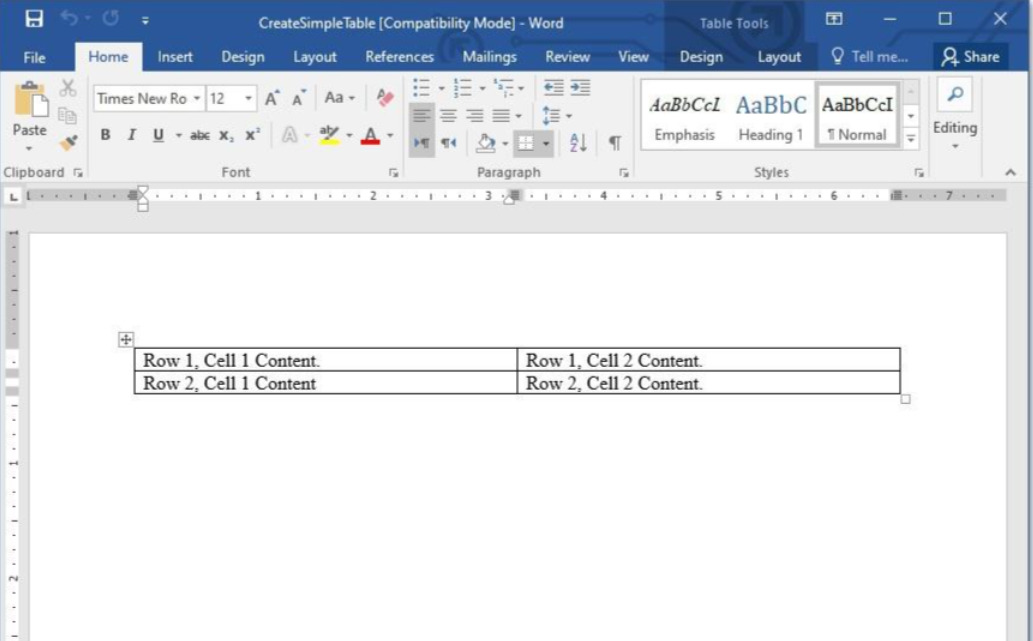Switch to the Insert tab
Image resolution: width=1033 pixels, height=641 pixels.
pos(175,57)
